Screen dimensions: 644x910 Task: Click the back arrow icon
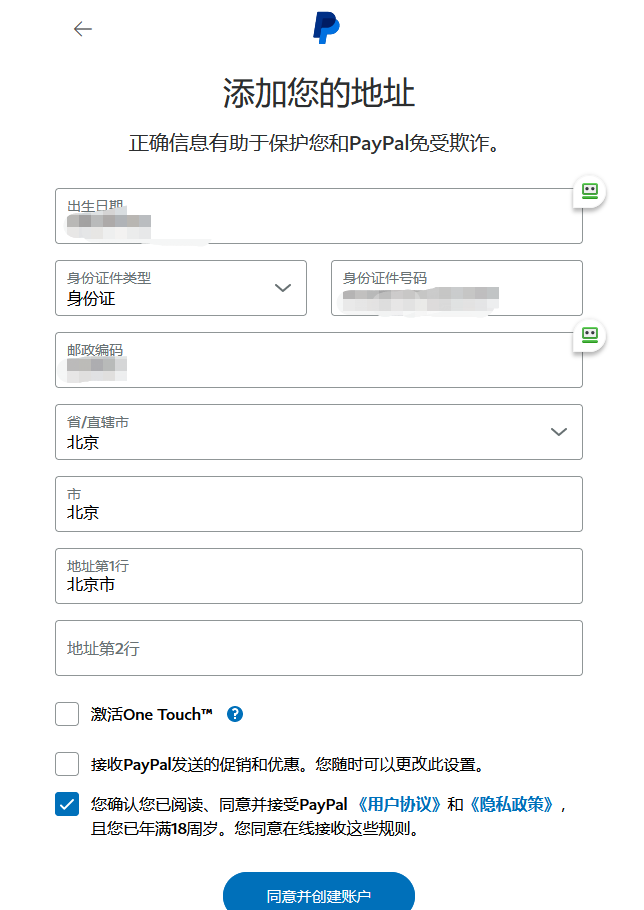tap(82, 29)
